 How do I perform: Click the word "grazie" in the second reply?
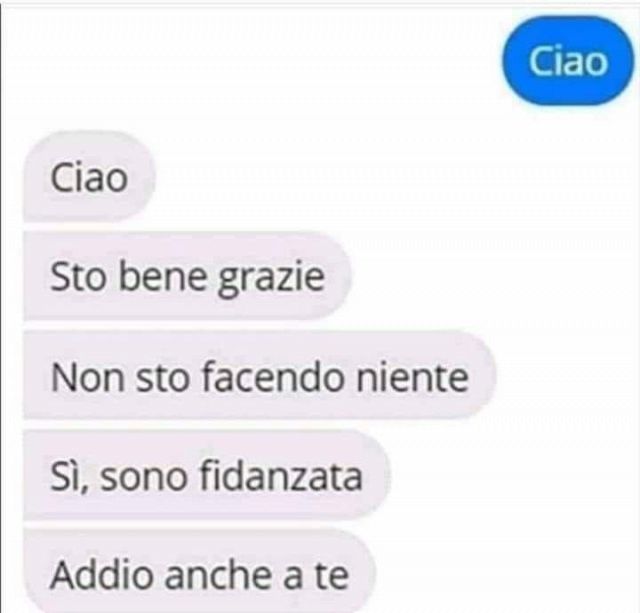point(271,279)
